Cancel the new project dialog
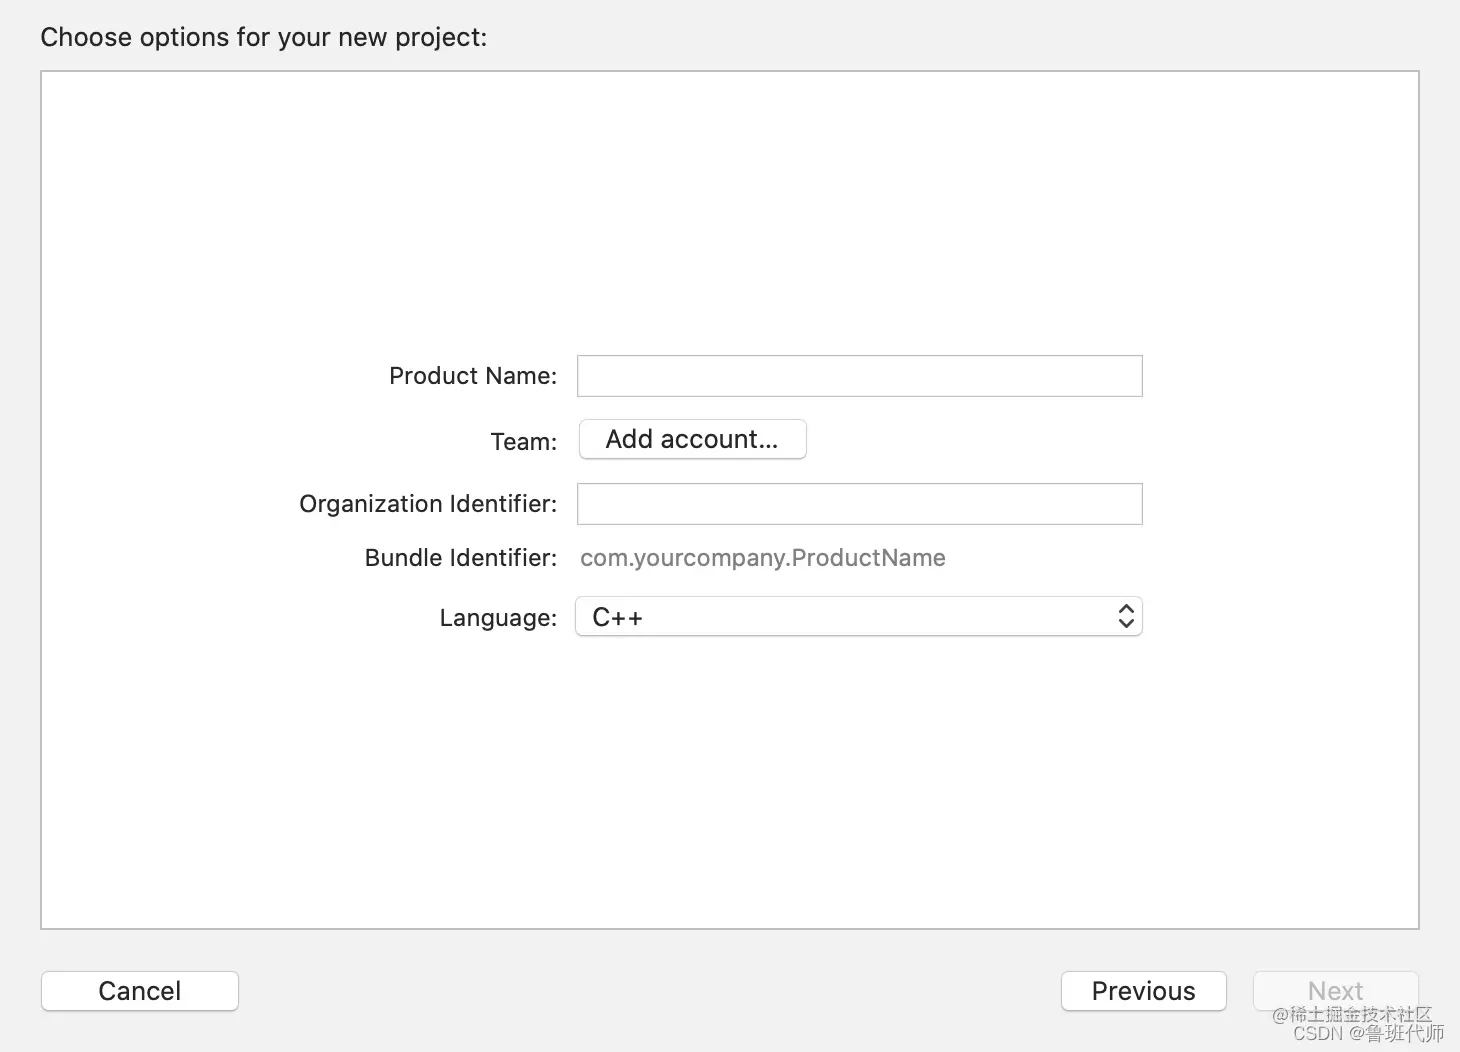The image size is (1460, 1052). pyautogui.click(x=140, y=991)
